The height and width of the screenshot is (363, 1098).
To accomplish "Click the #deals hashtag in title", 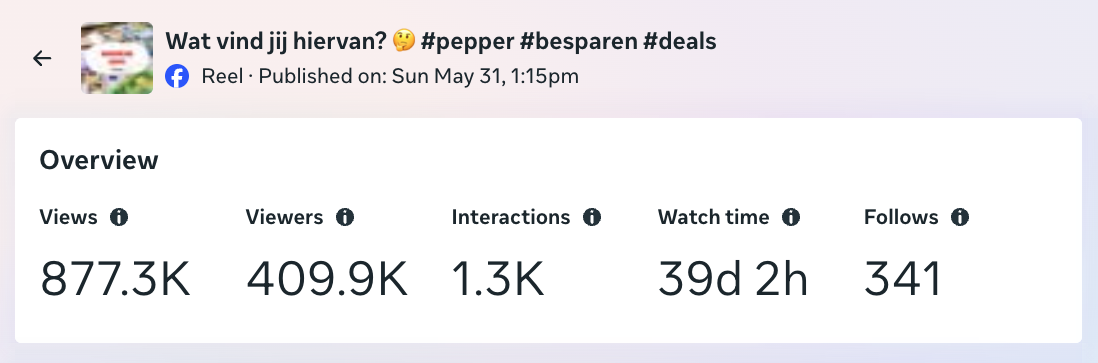I will [x=679, y=42].
